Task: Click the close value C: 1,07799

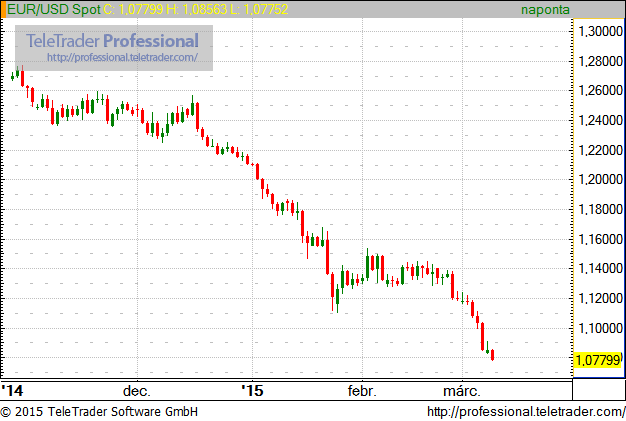Action: [133, 9]
